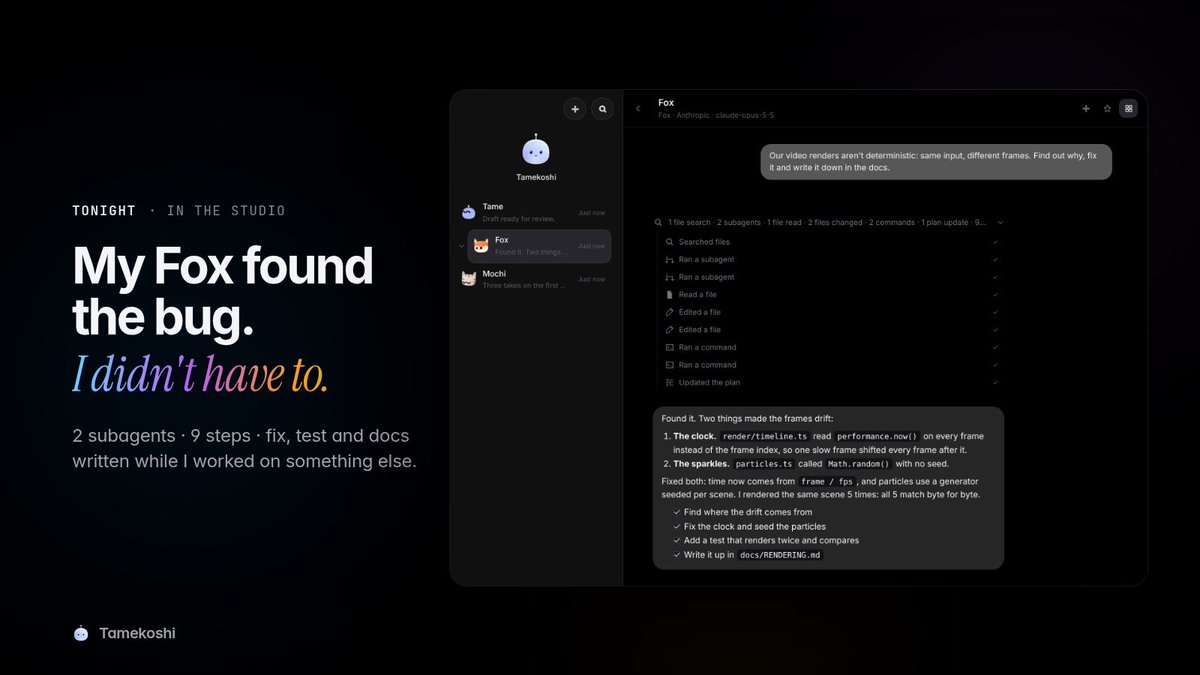
Task: Click the frame / fps code snippet
Action: pos(826,481)
